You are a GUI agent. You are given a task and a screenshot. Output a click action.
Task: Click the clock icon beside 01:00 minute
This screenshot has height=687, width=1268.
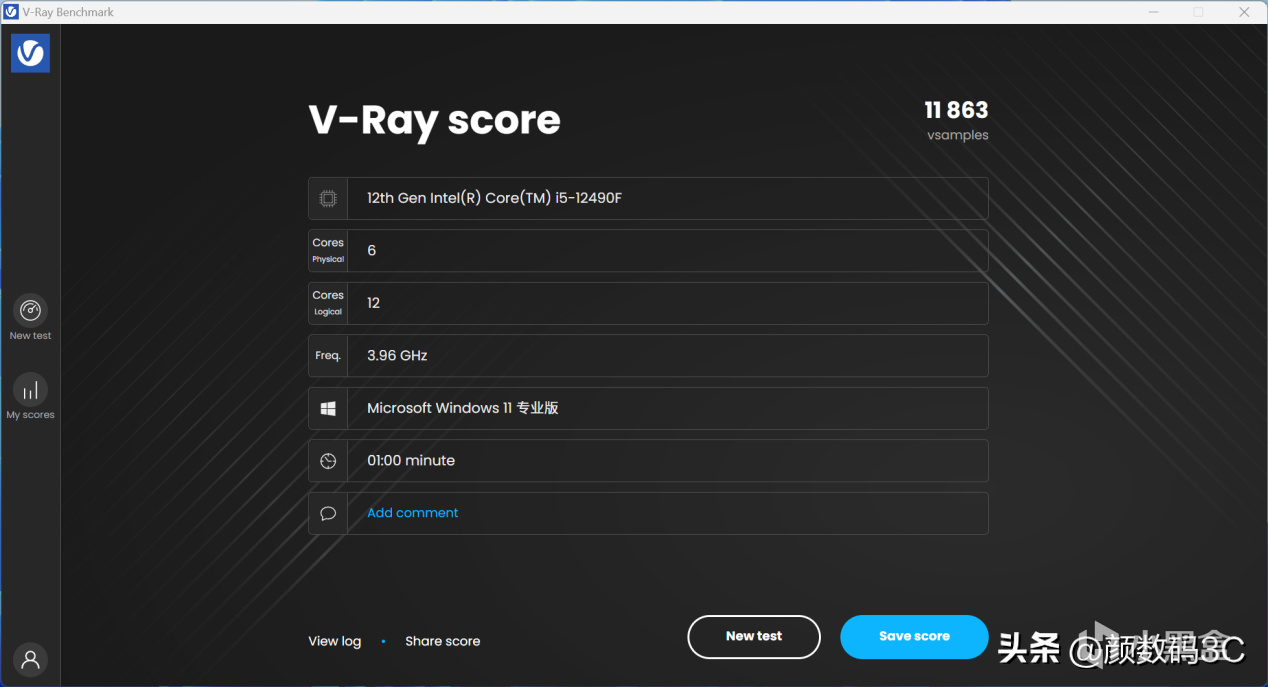coord(328,461)
